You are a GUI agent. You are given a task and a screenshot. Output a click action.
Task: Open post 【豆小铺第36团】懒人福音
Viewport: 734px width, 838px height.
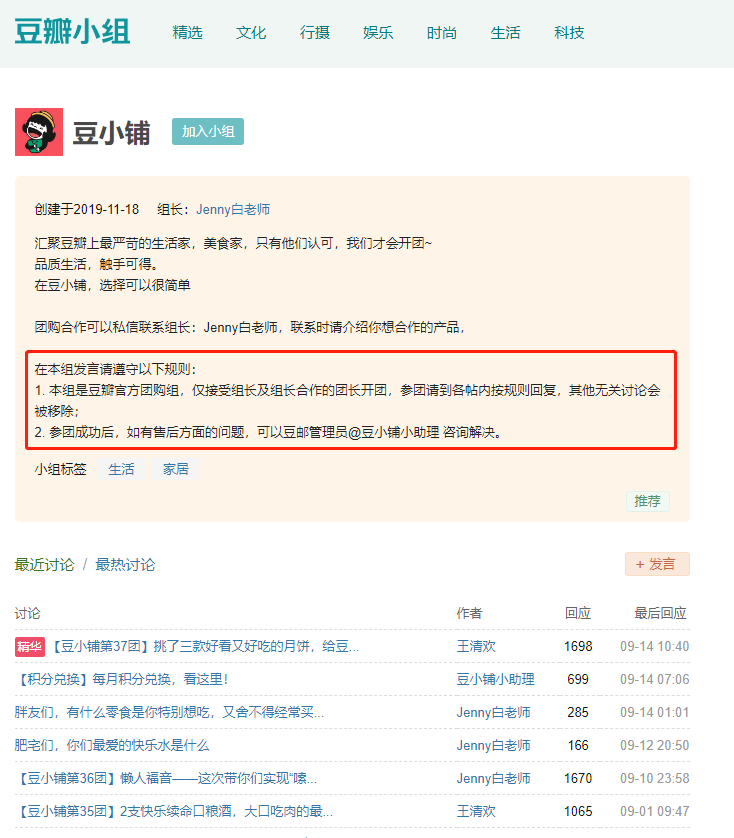pyautogui.click(x=166, y=779)
